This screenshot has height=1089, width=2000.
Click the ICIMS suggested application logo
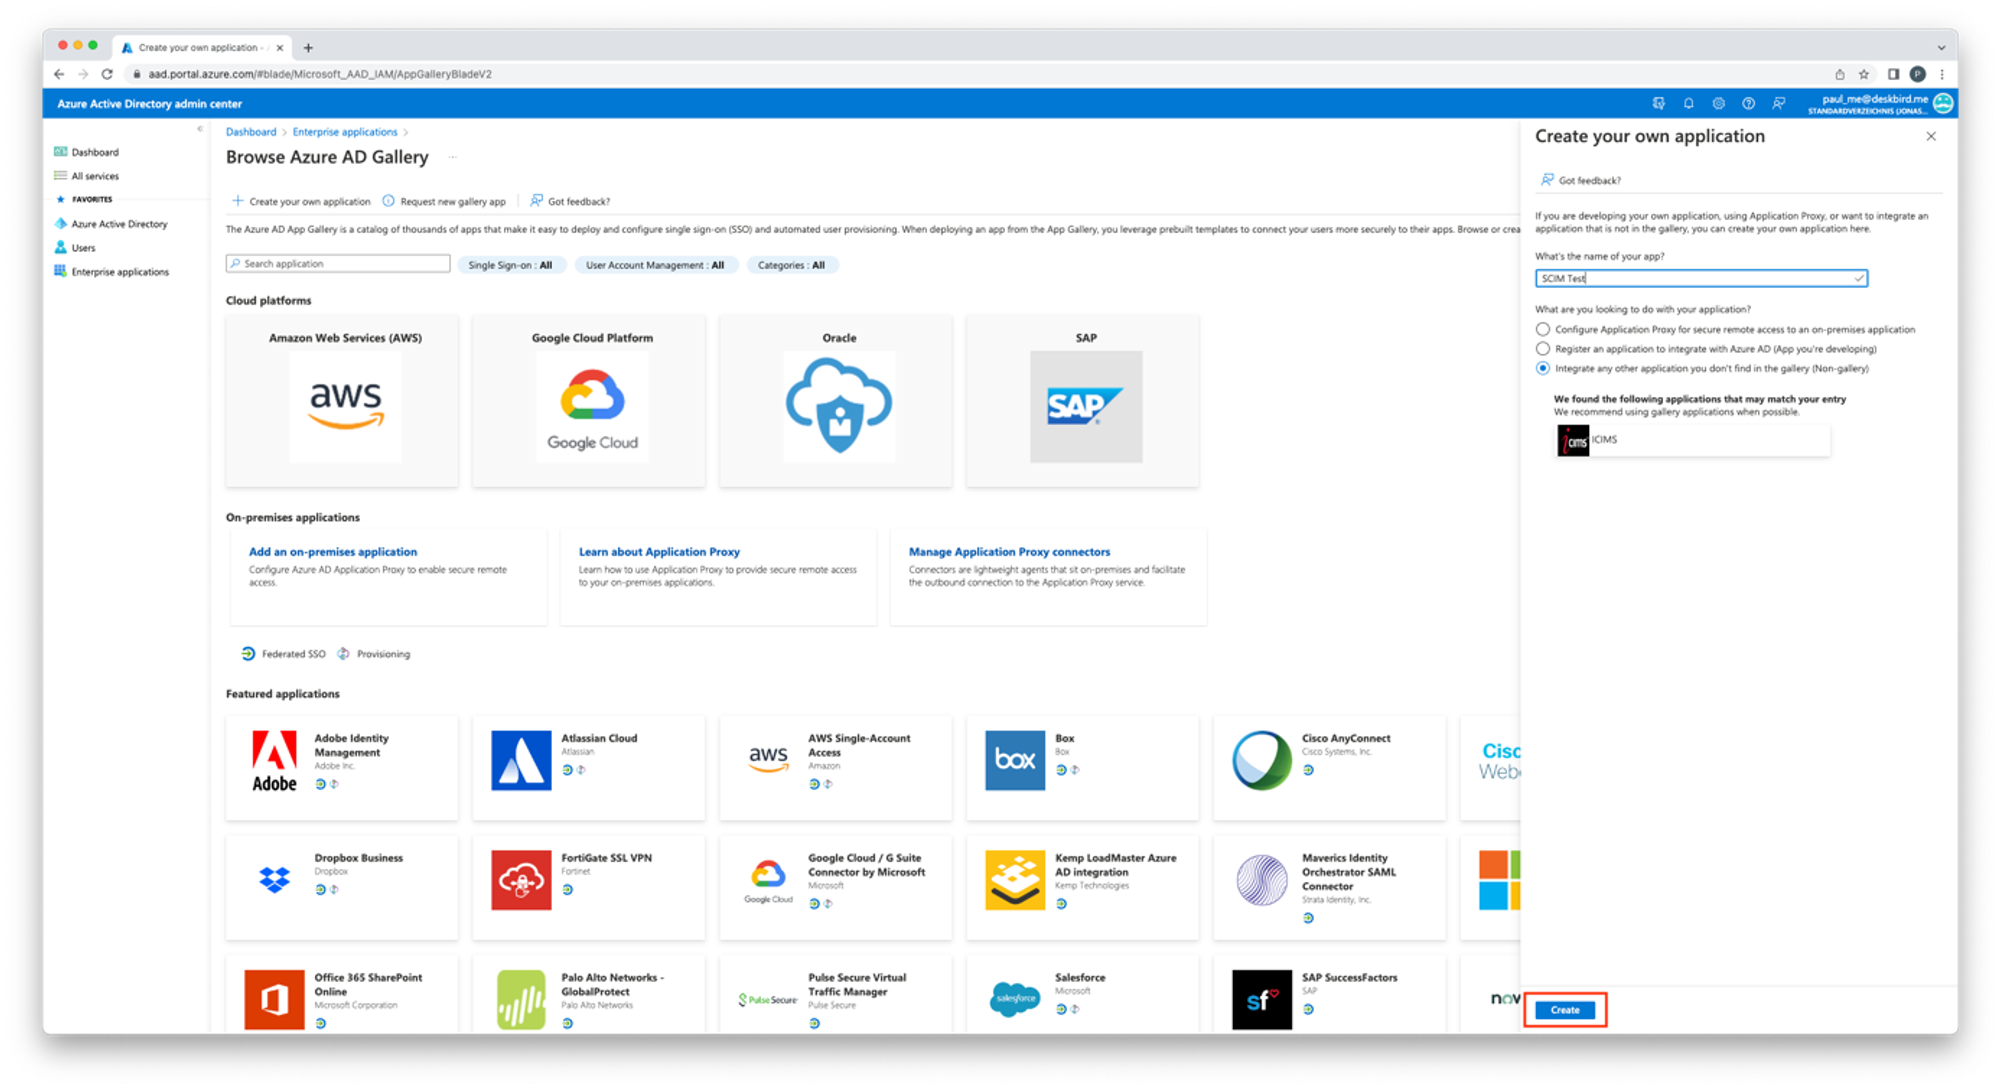pos(1573,441)
